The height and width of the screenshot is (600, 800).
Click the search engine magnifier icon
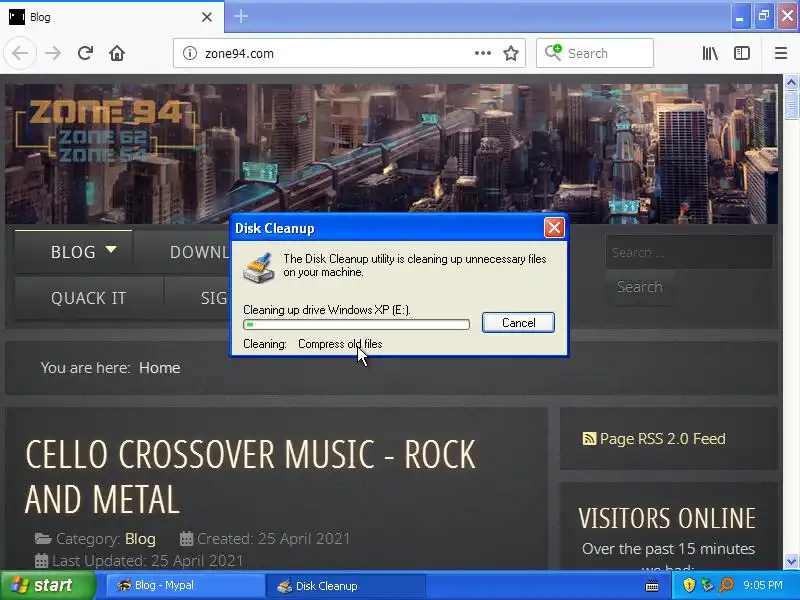click(553, 52)
